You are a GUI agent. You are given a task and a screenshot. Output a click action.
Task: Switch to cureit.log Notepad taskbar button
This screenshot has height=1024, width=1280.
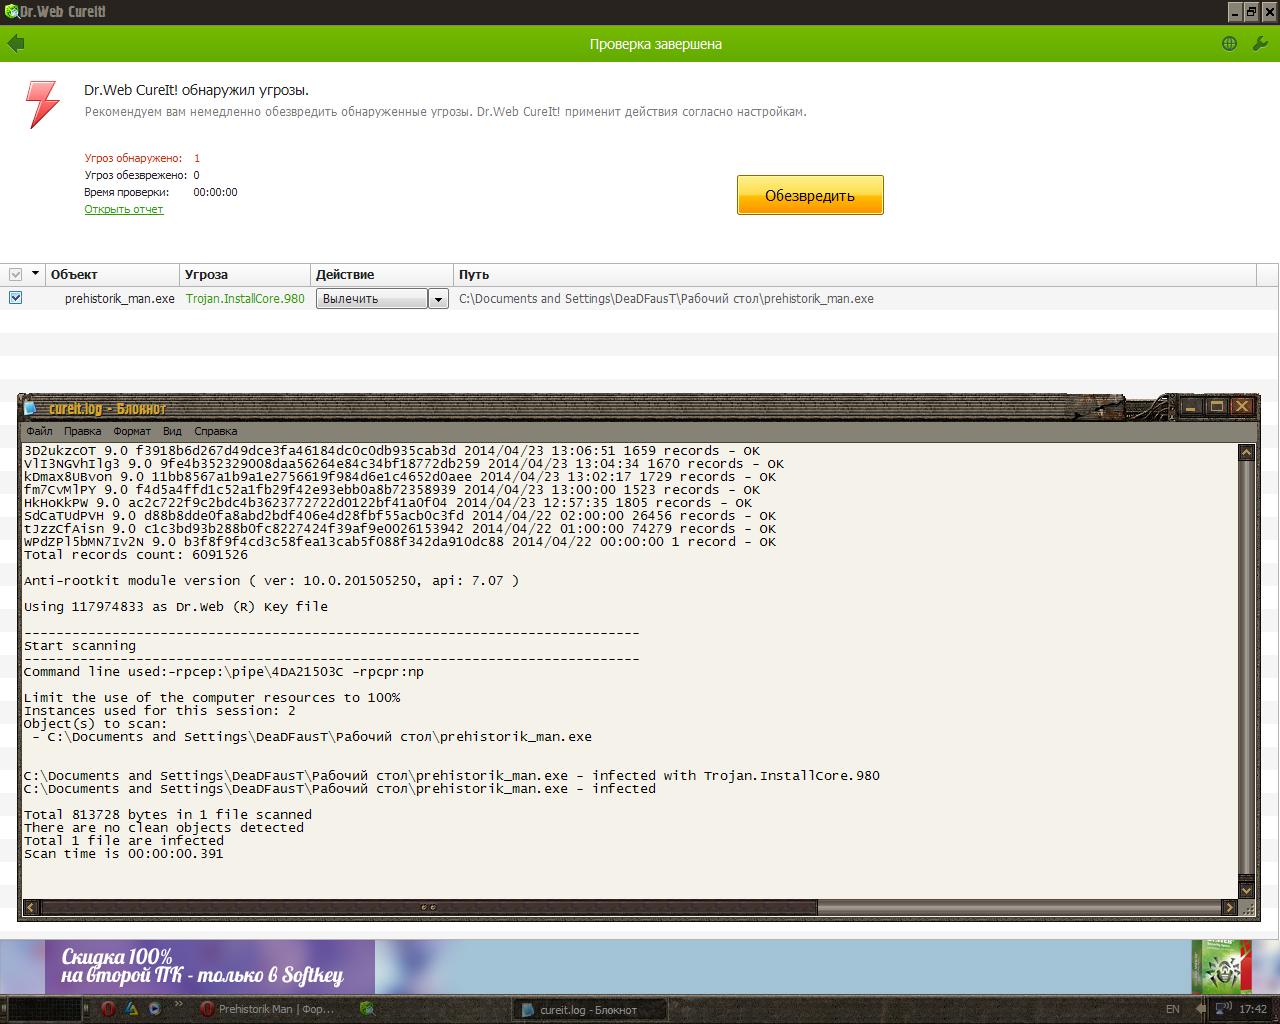pyautogui.click(x=588, y=1009)
